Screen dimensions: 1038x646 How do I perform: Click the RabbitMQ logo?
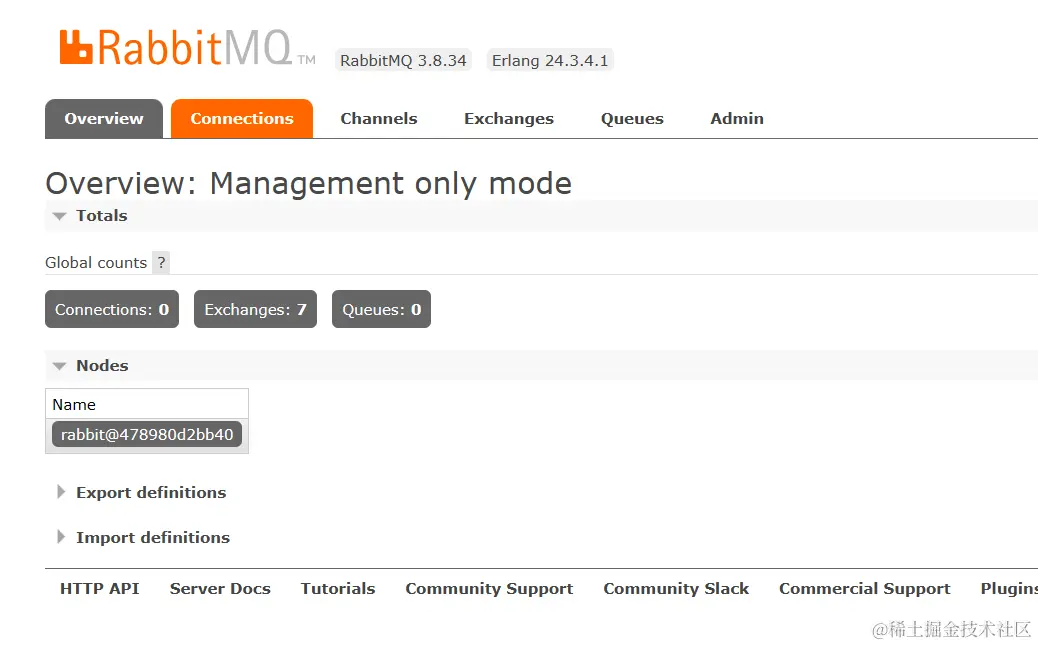point(187,47)
